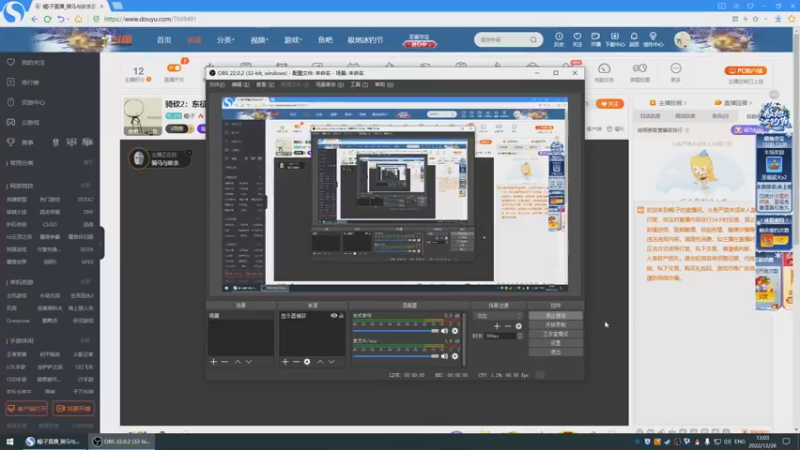Viewport: 800px width, 450px height.
Task: Move the OBS scene down
Action: pos(248,362)
